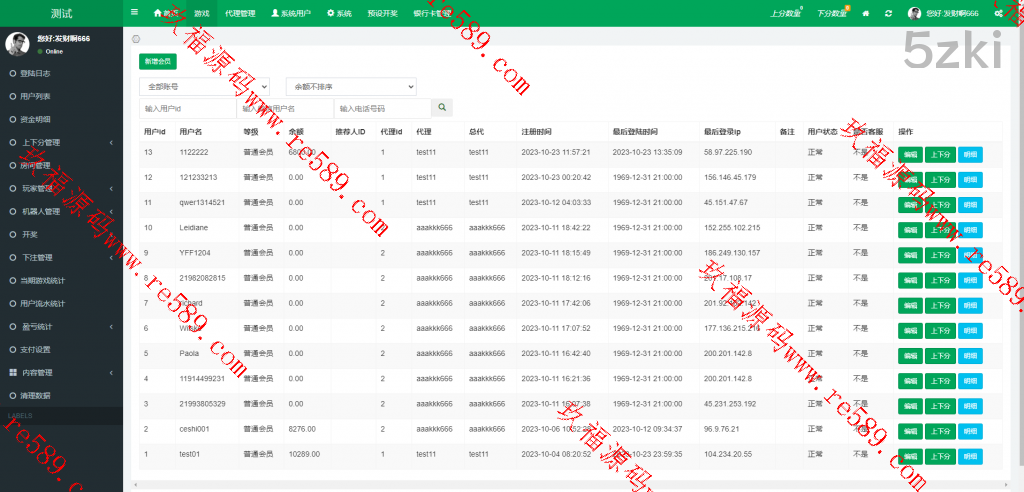The image size is (1024, 492).
Task: Toggle the sidebar with the hamburger icon
Action: [x=135, y=12]
